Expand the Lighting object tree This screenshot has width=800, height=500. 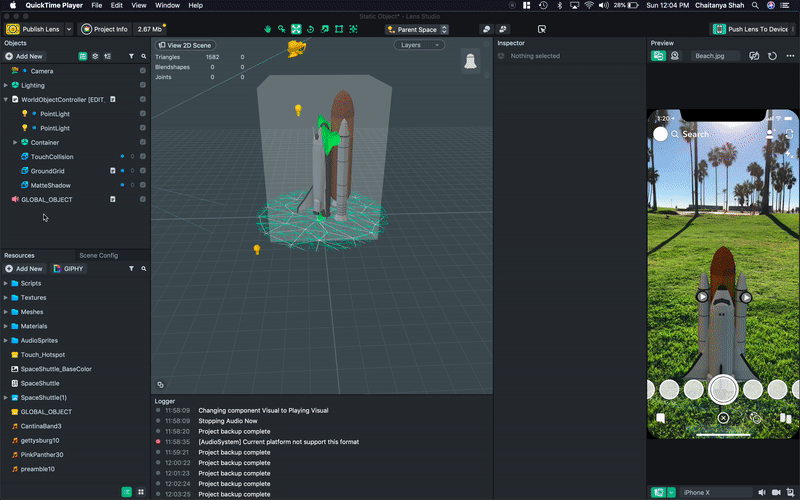click(x=6, y=85)
